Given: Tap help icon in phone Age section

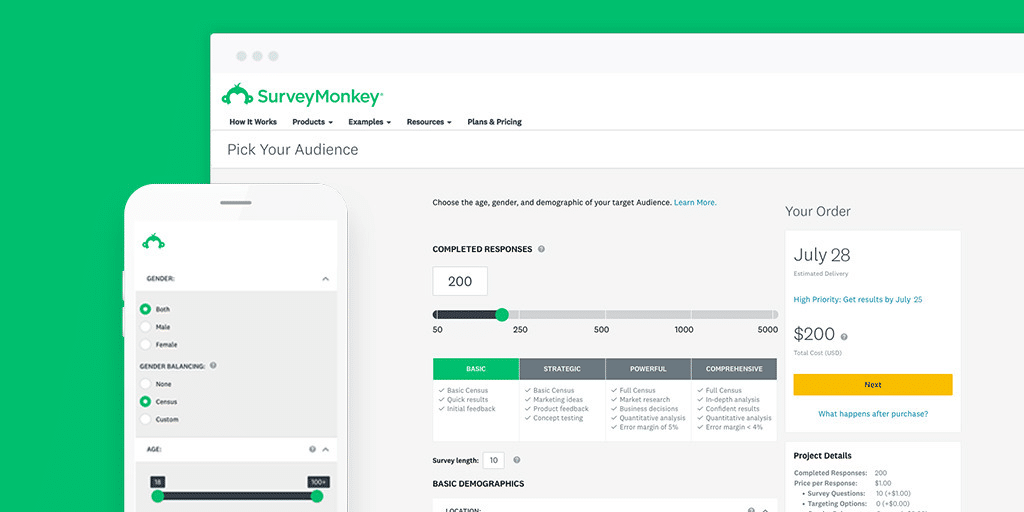Looking at the screenshot, I should click(312, 449).
